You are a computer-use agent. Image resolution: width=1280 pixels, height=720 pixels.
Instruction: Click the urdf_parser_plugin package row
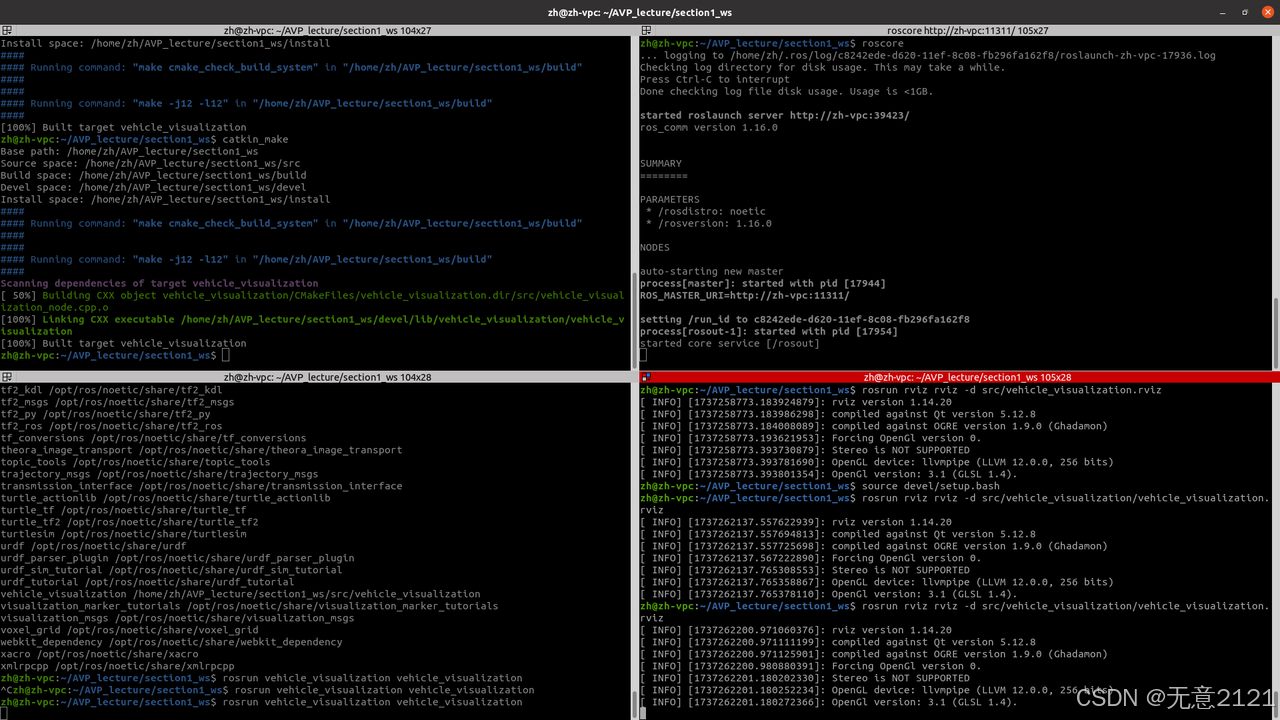[177, 558]
